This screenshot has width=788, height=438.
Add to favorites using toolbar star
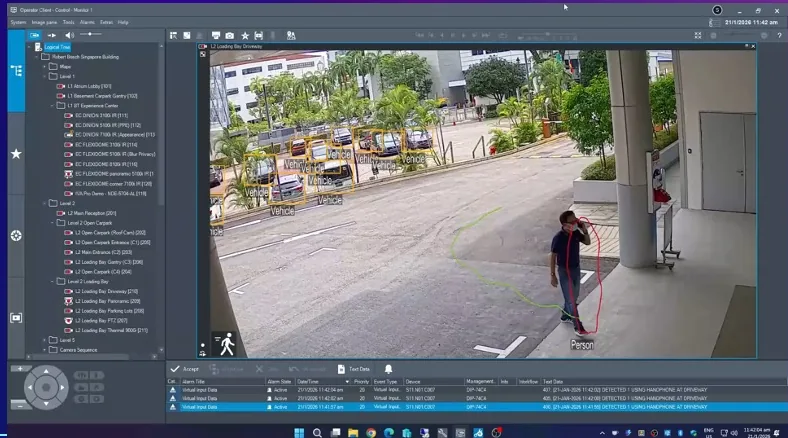pos(245,35)
